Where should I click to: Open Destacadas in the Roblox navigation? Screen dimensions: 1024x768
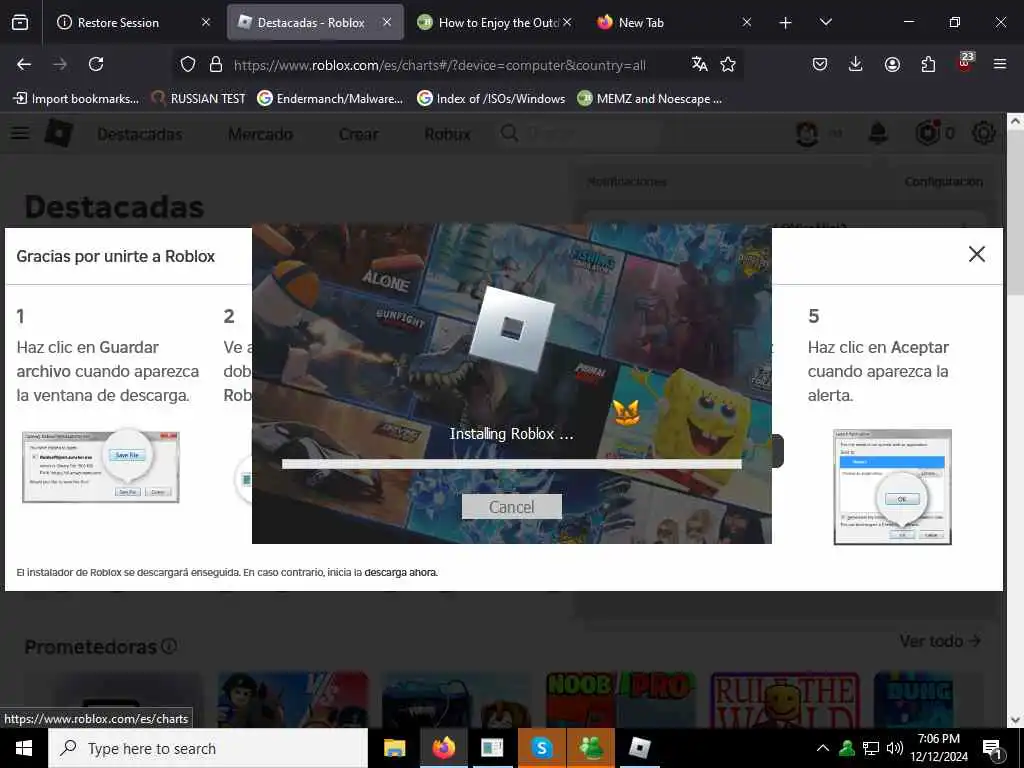140,134
